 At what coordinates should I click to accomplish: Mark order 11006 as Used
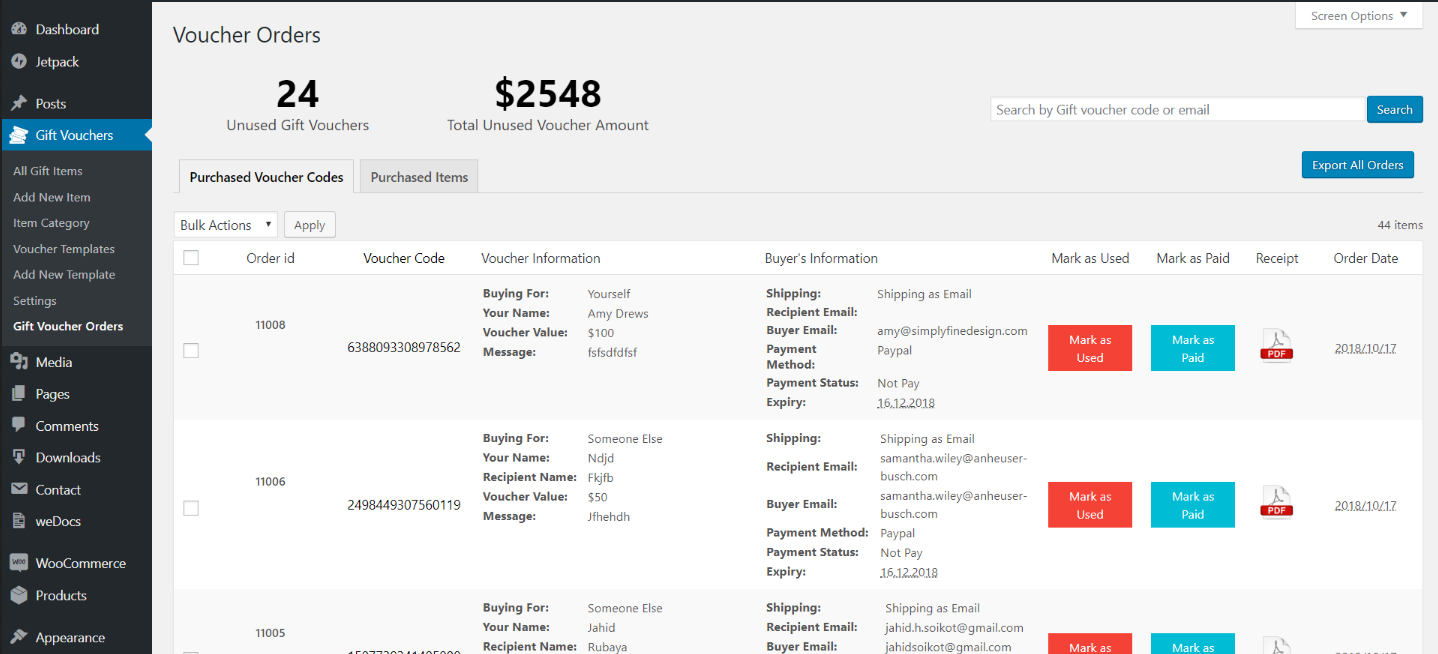[1090, 505]
